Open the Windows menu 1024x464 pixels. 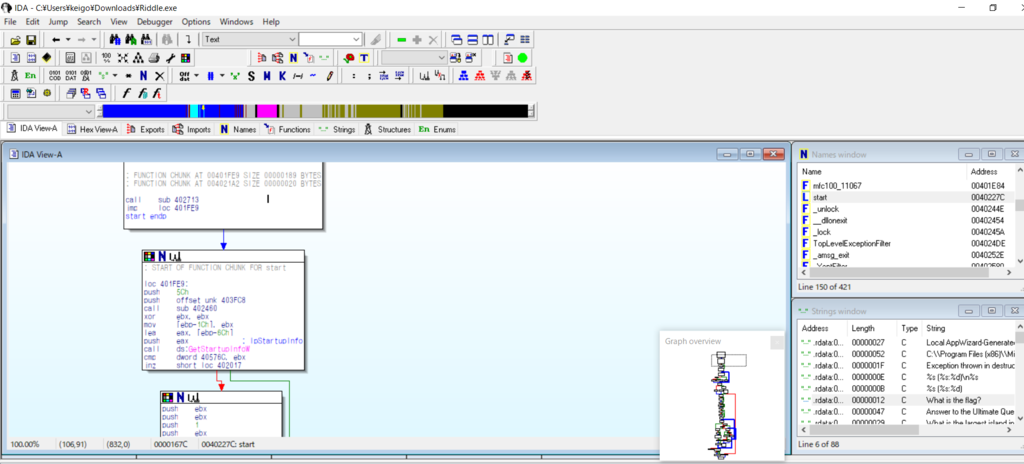click(x=236, y=22)
